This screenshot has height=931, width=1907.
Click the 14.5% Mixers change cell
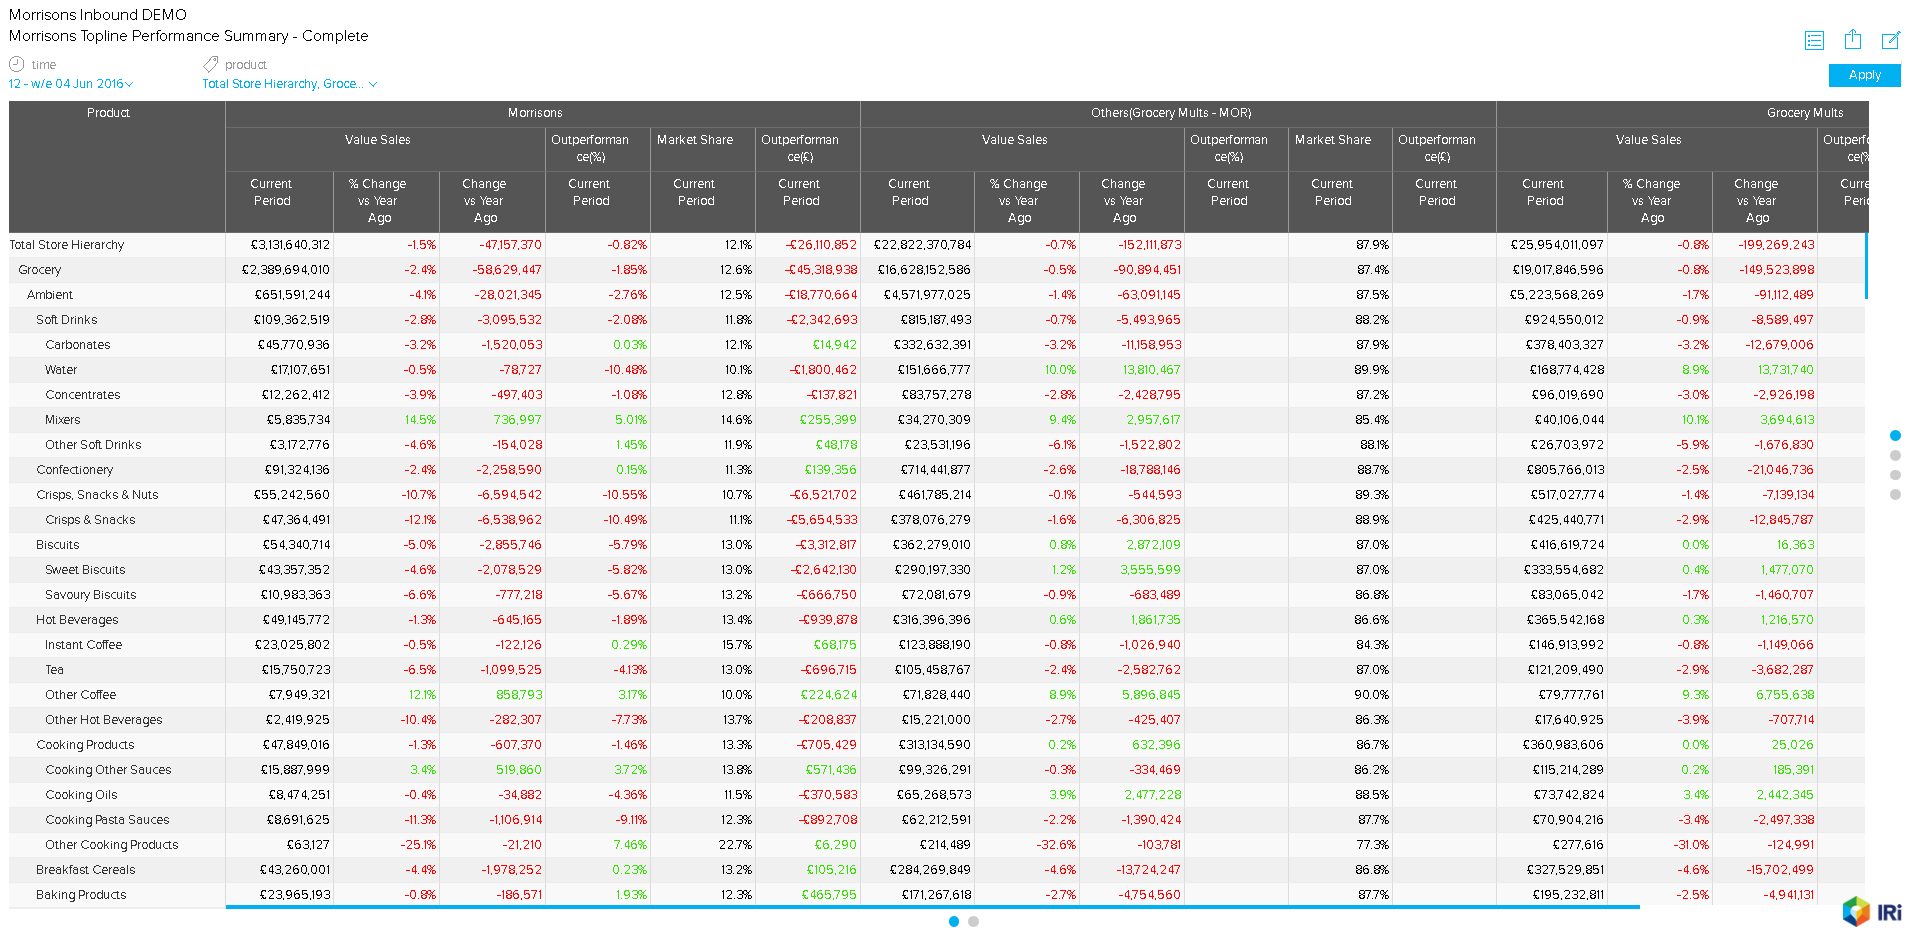pos(386,420)
